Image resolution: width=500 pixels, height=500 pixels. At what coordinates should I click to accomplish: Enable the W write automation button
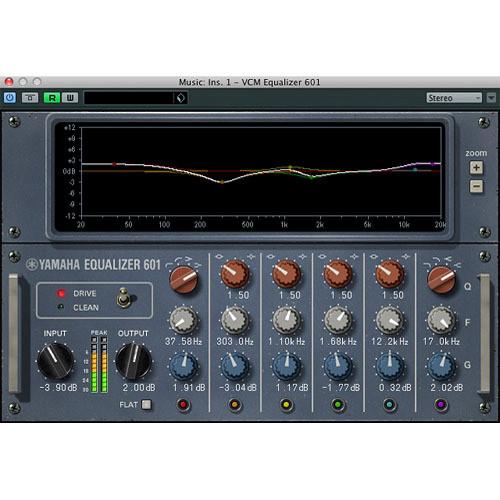point(70,98)
